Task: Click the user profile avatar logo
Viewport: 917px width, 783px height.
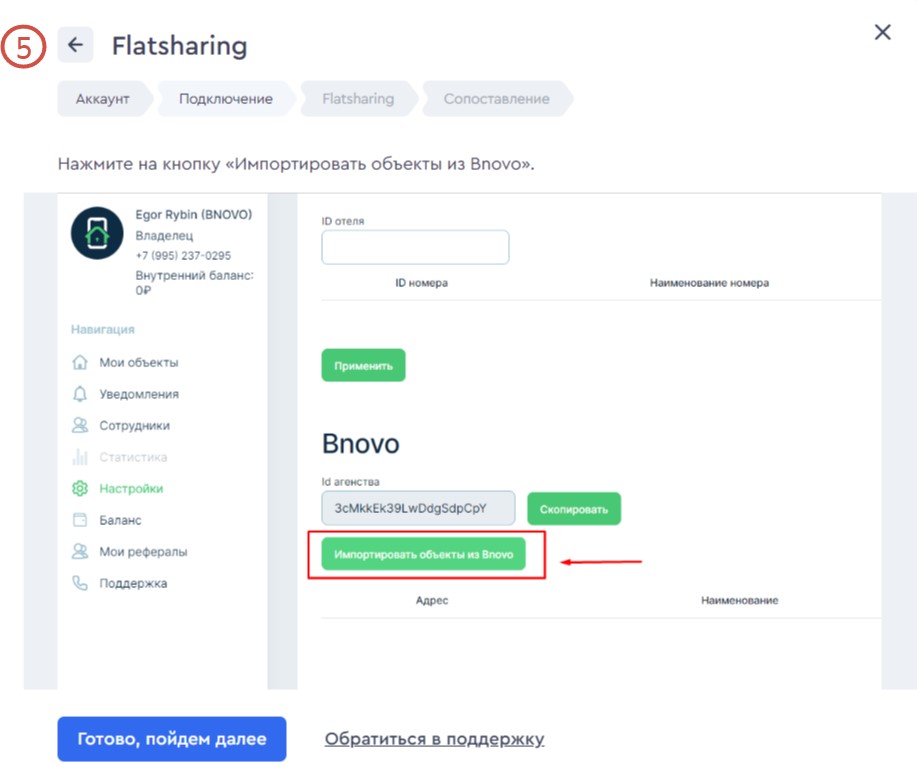Action: (x=97, y=234)
